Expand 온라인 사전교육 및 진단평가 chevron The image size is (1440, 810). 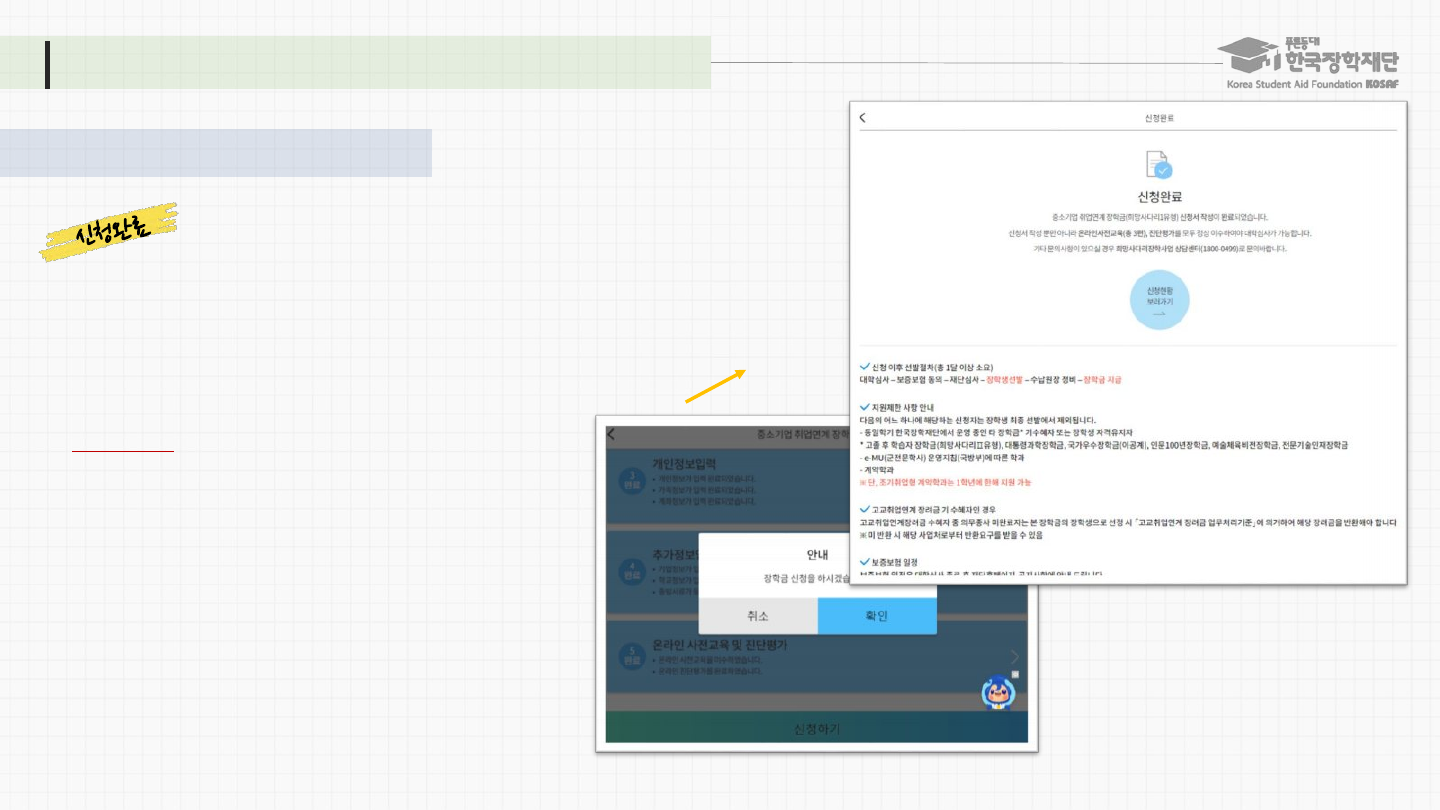pyautogui.click(x=1015, y=656)
